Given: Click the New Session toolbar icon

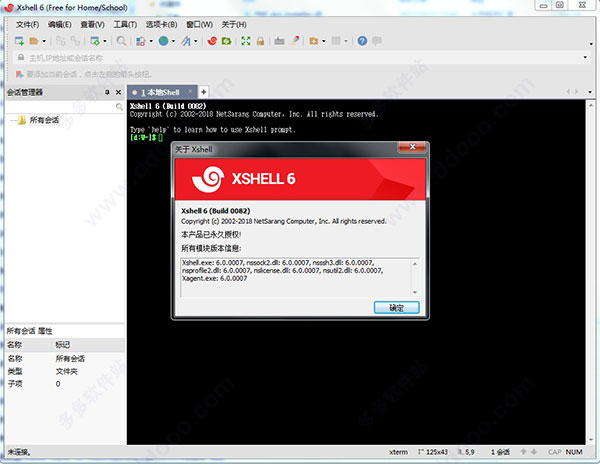Looking at the screenshot, I should pyautogui.click(x=19, y=41).
